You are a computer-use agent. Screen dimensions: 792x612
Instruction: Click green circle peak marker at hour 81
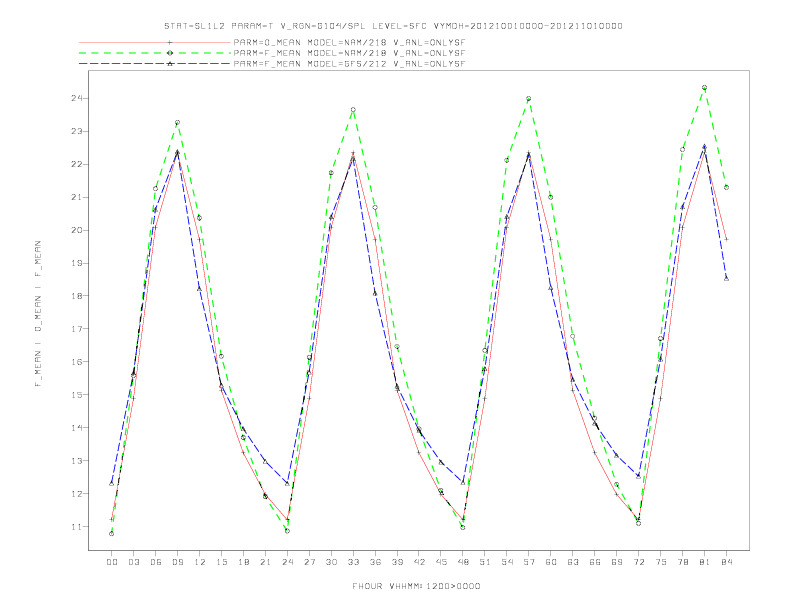[705, 87]
